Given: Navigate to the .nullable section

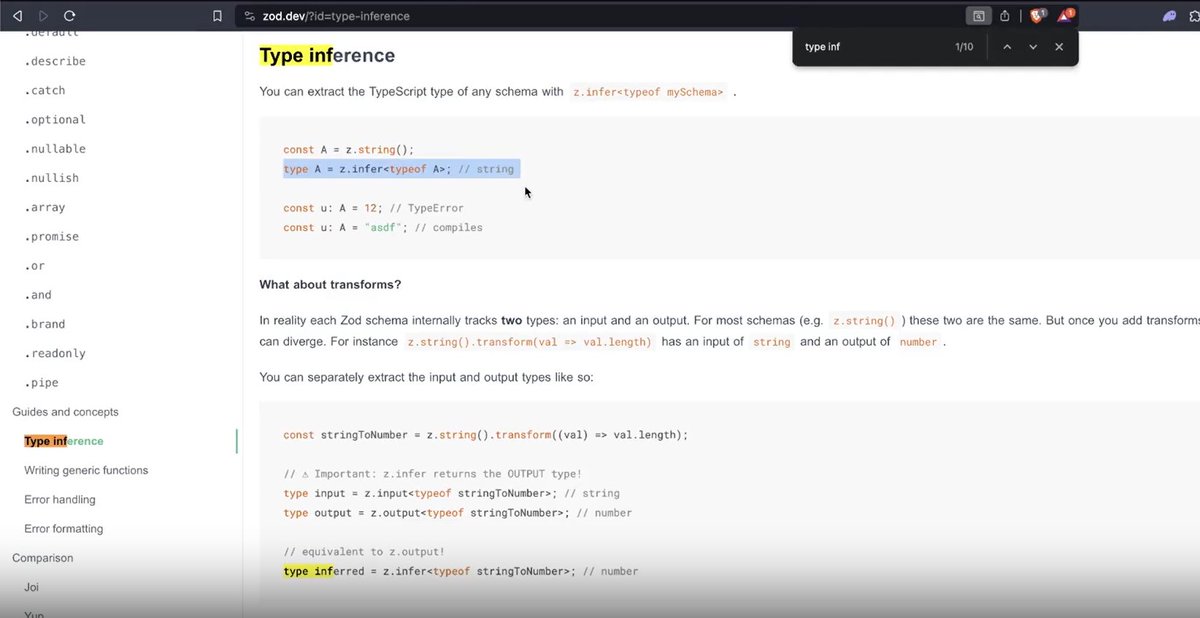Looking at the screenshot, I should point(55,149).
